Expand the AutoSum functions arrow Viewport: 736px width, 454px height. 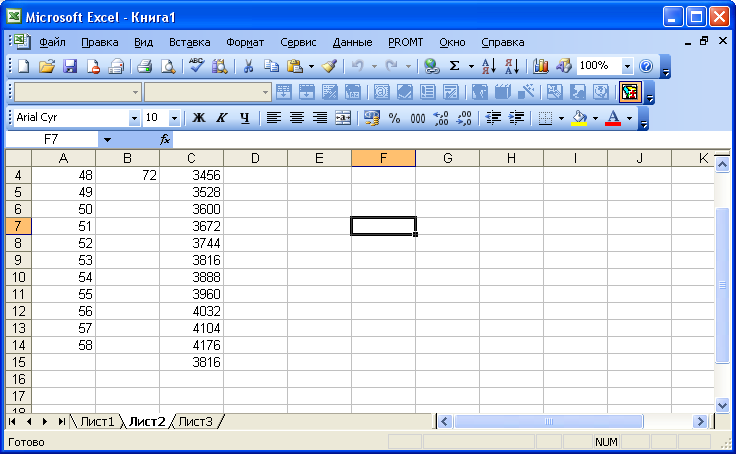pyautogui.click(x=471, y=67)
